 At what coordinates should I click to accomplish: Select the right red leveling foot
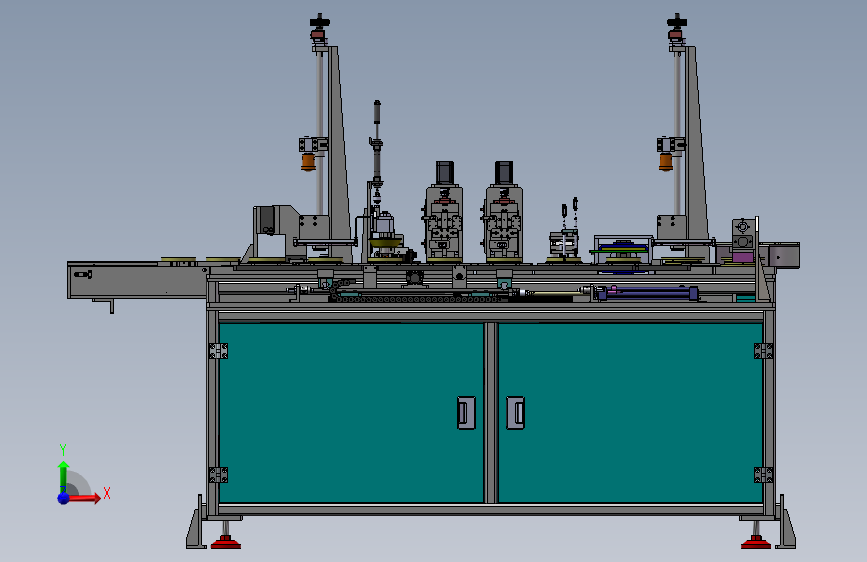(x=756, y=542)
